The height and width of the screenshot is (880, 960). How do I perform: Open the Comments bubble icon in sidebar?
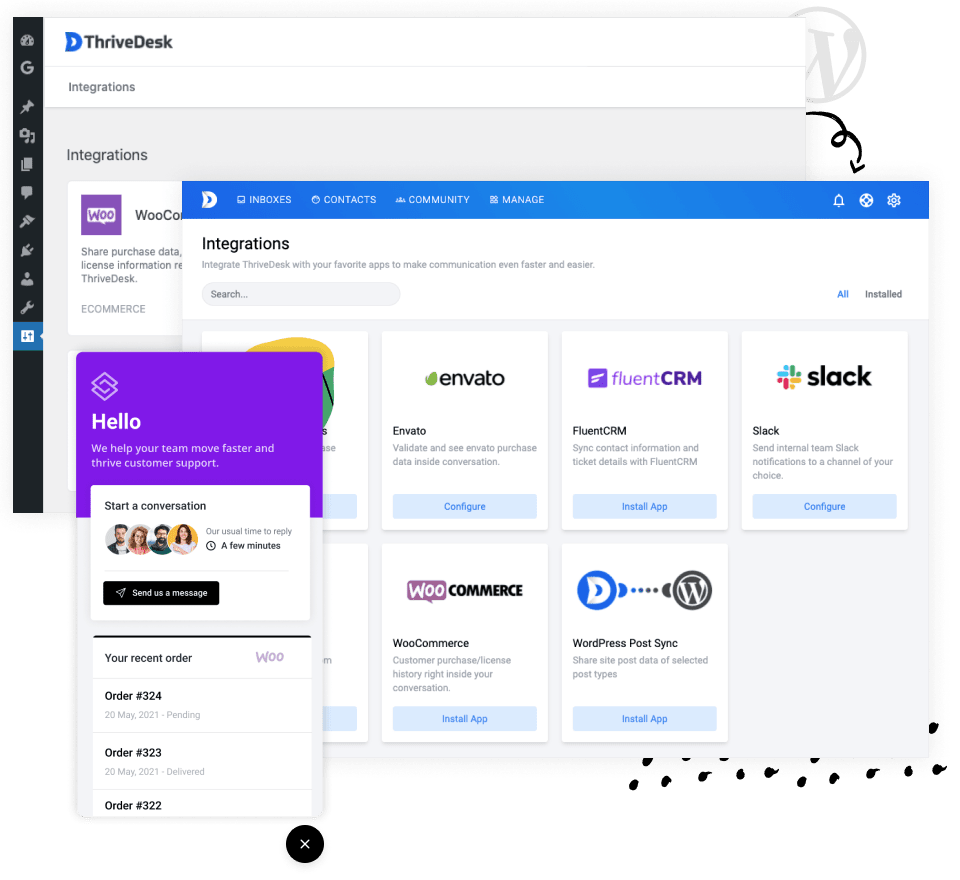(x=27, y=191)
